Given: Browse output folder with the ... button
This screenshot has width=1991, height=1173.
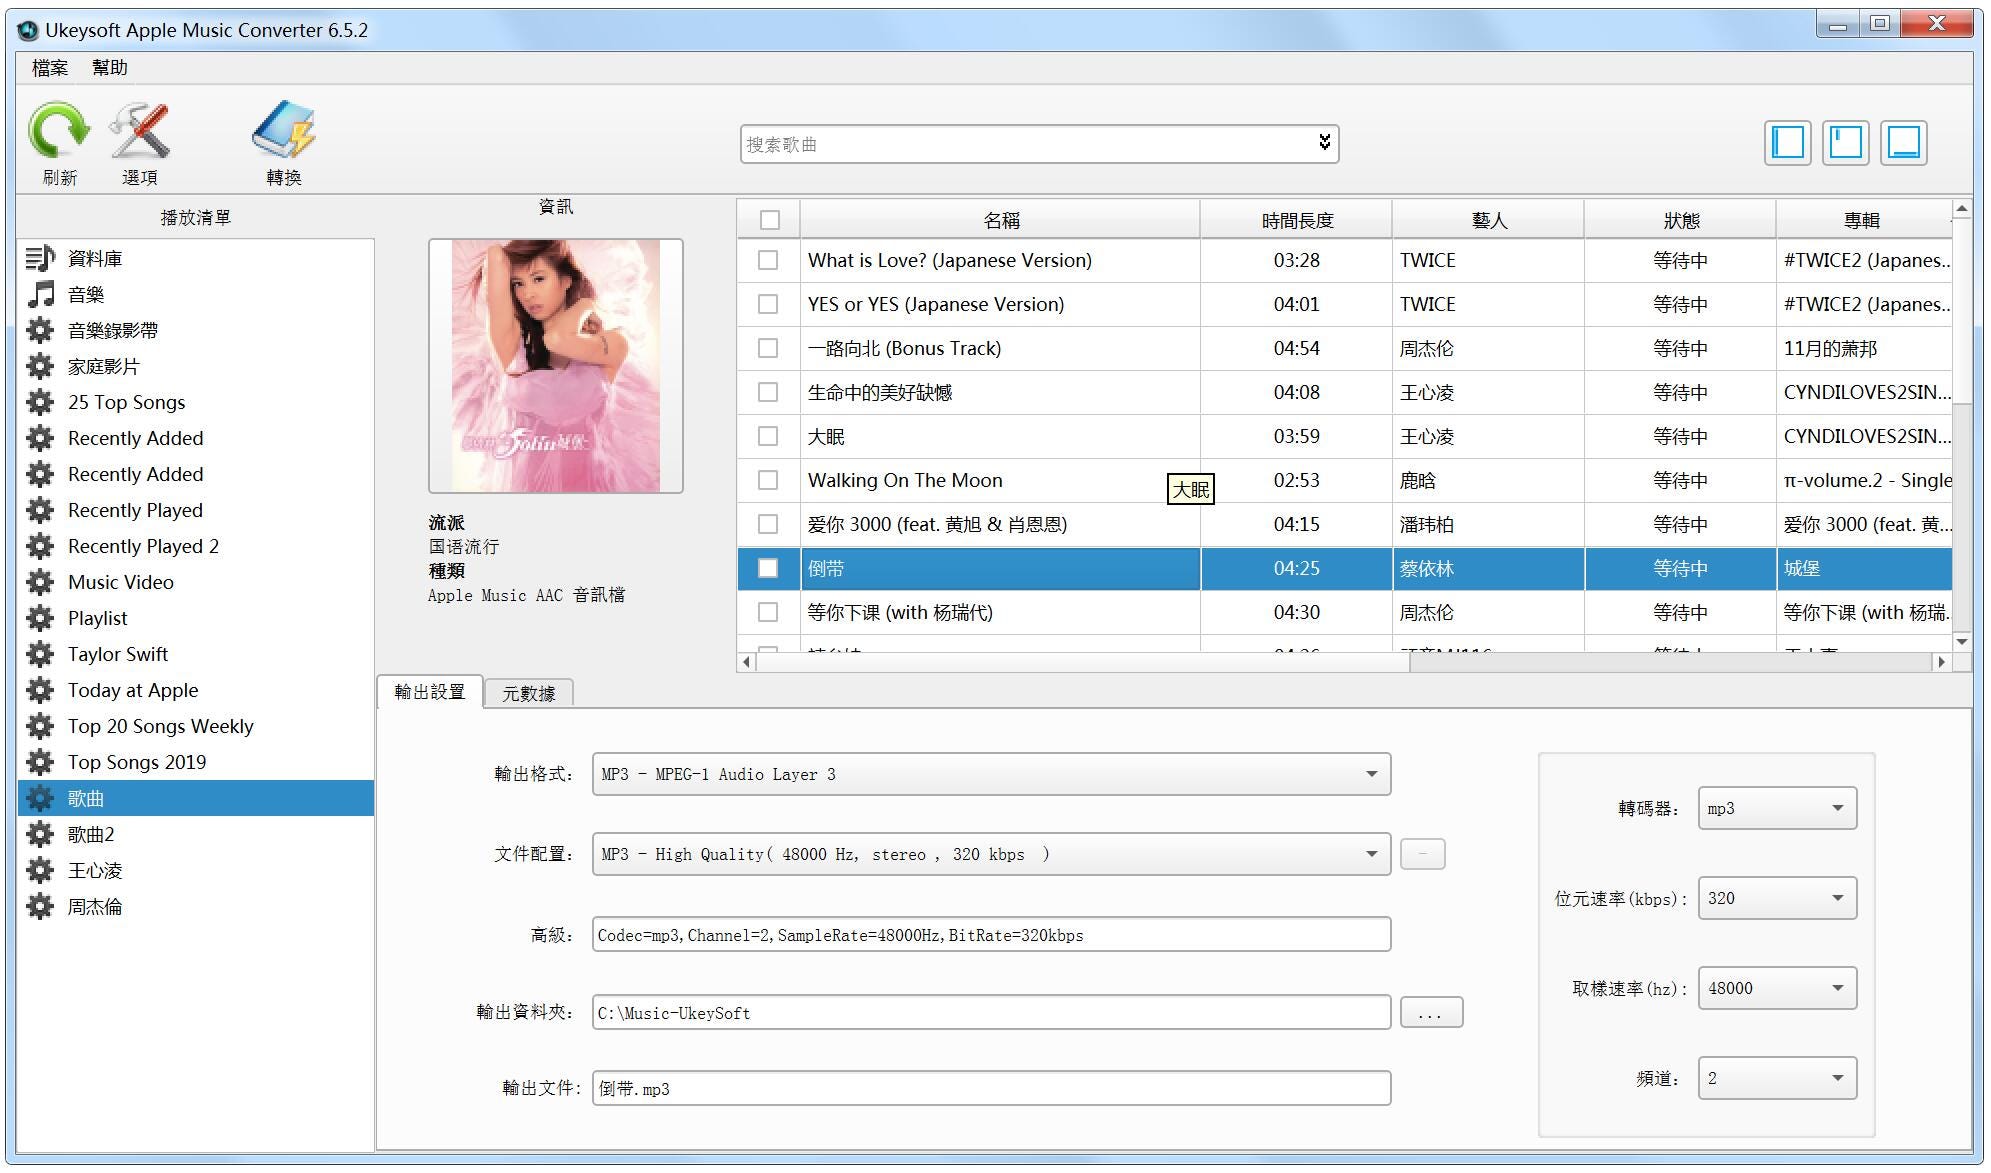Looking at the screenshot, I should coord(1431,1013).
